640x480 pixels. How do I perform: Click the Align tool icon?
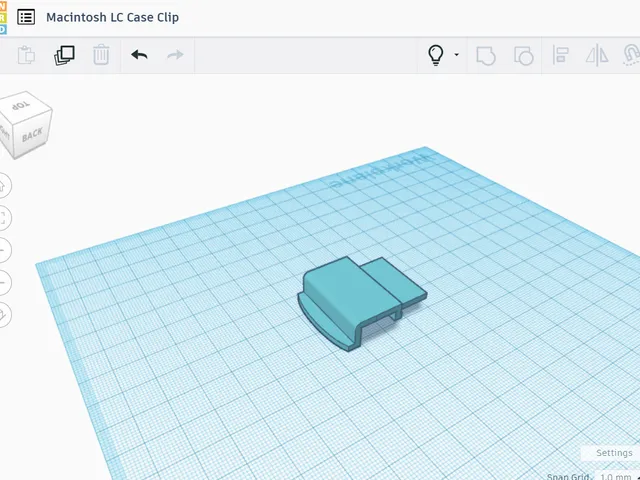(560, 55)
